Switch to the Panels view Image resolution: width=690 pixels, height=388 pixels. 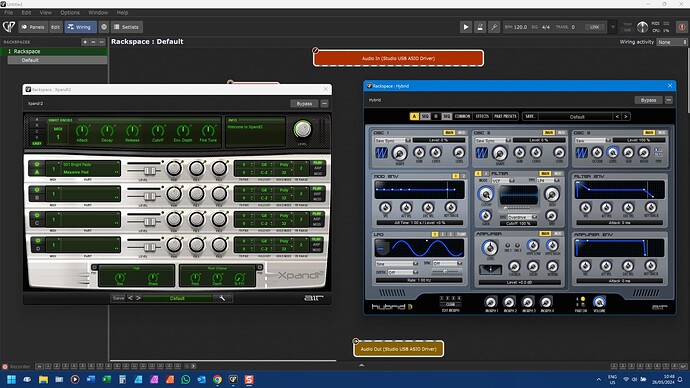coord(33,27)
